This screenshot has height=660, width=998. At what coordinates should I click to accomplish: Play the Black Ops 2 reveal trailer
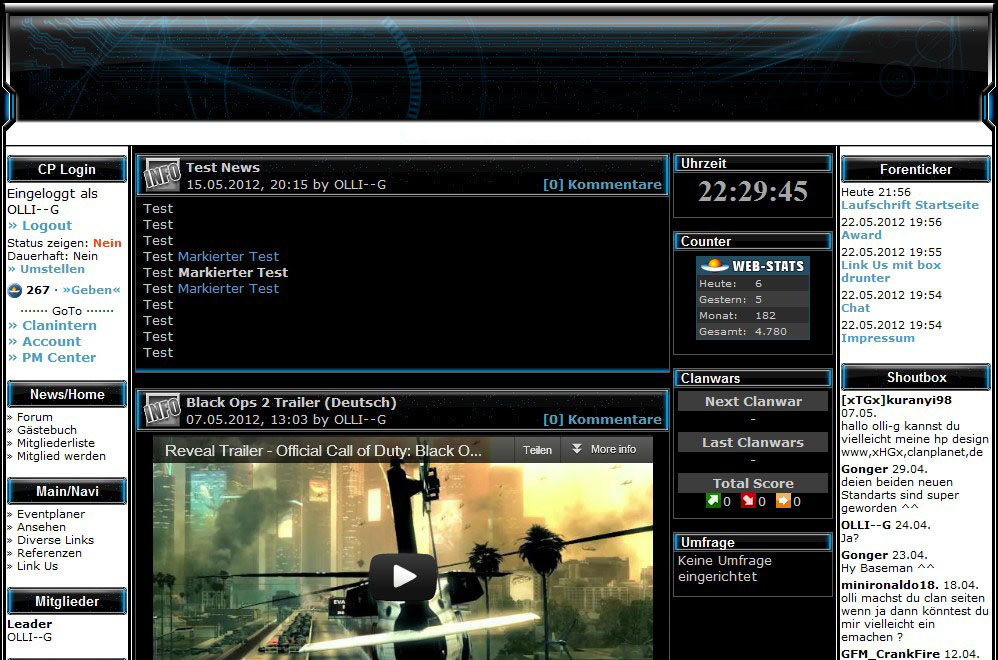coord(403,577)
